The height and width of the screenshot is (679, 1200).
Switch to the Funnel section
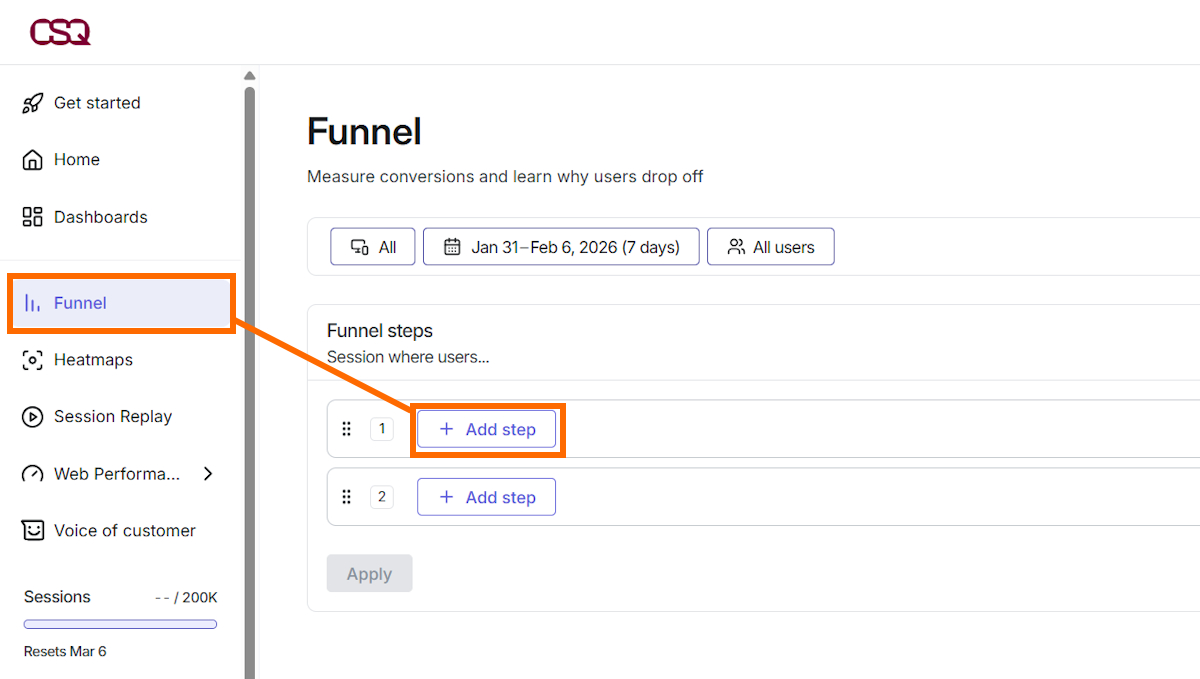(80, 302)
